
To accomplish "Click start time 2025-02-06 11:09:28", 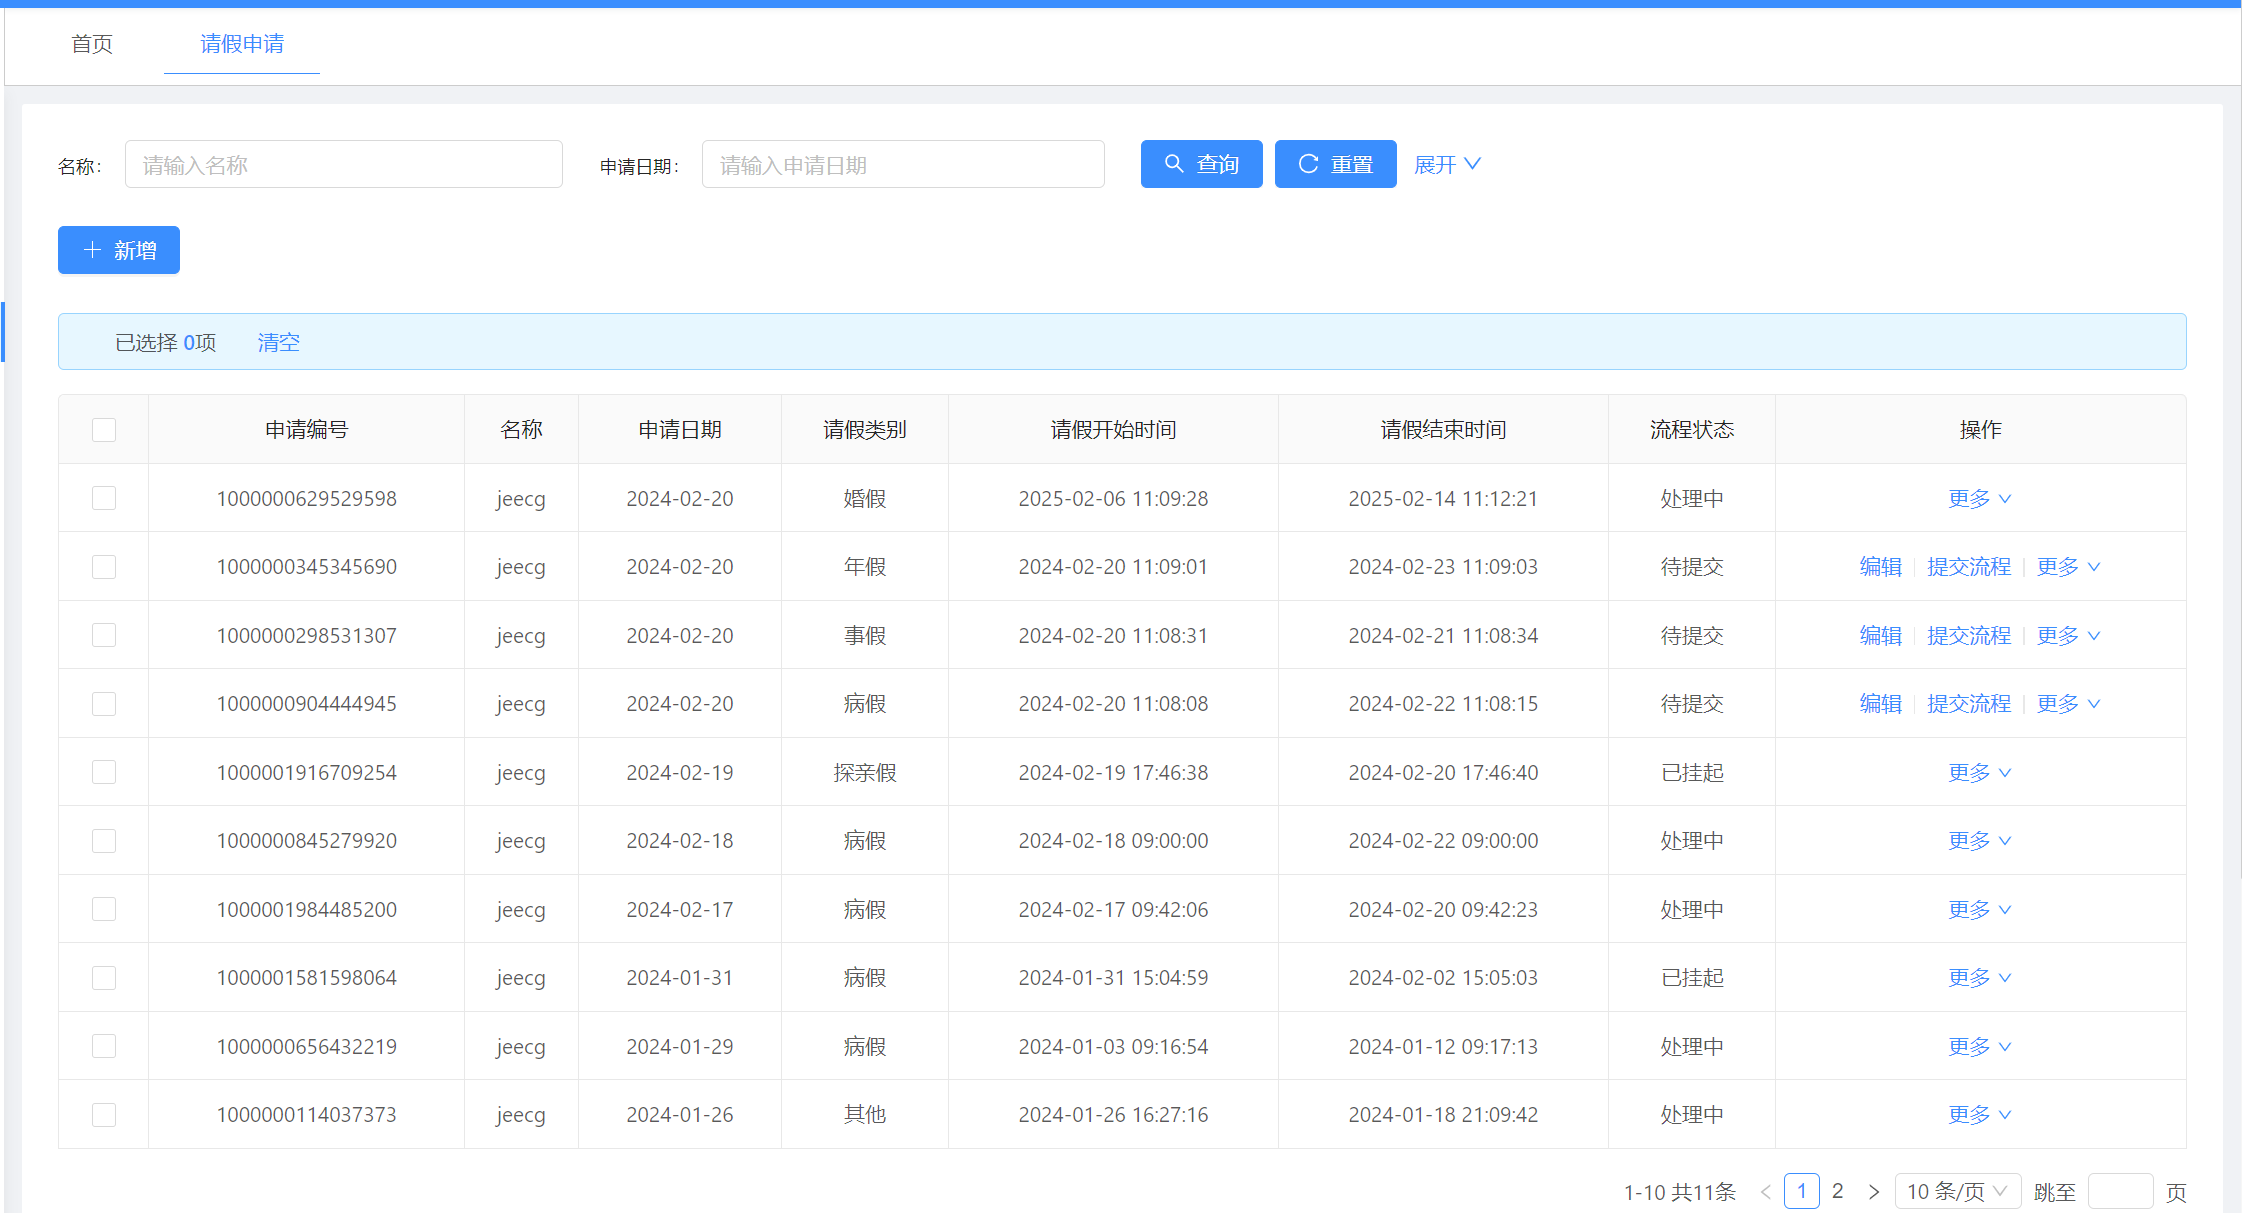I will click(x=1113, y=498).
